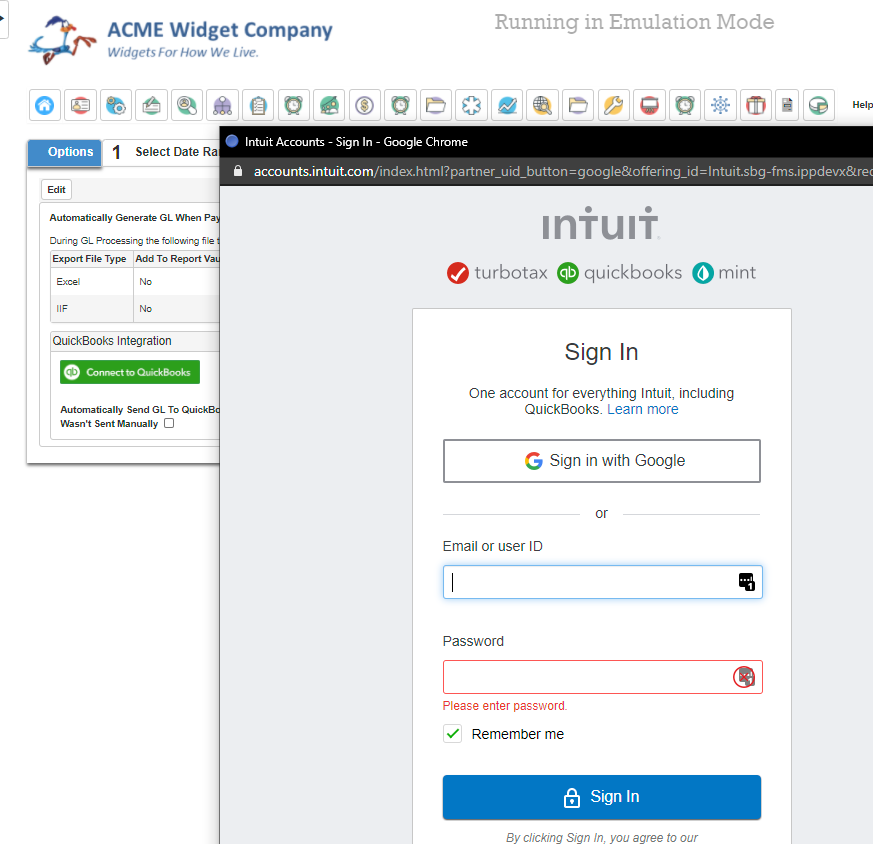Follow the Learn more link
The height and width of the screenshot is (844, 873).
tap(643, 409)
